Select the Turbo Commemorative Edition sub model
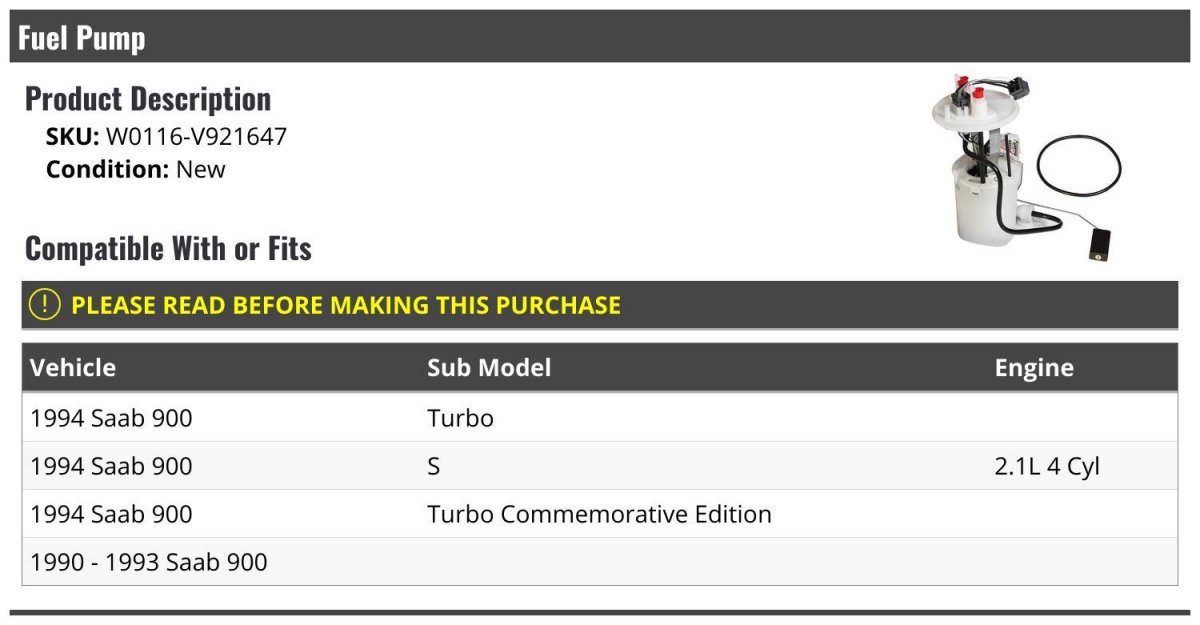This screenshot has width=1200, height=625. click(x=599, y=514)
